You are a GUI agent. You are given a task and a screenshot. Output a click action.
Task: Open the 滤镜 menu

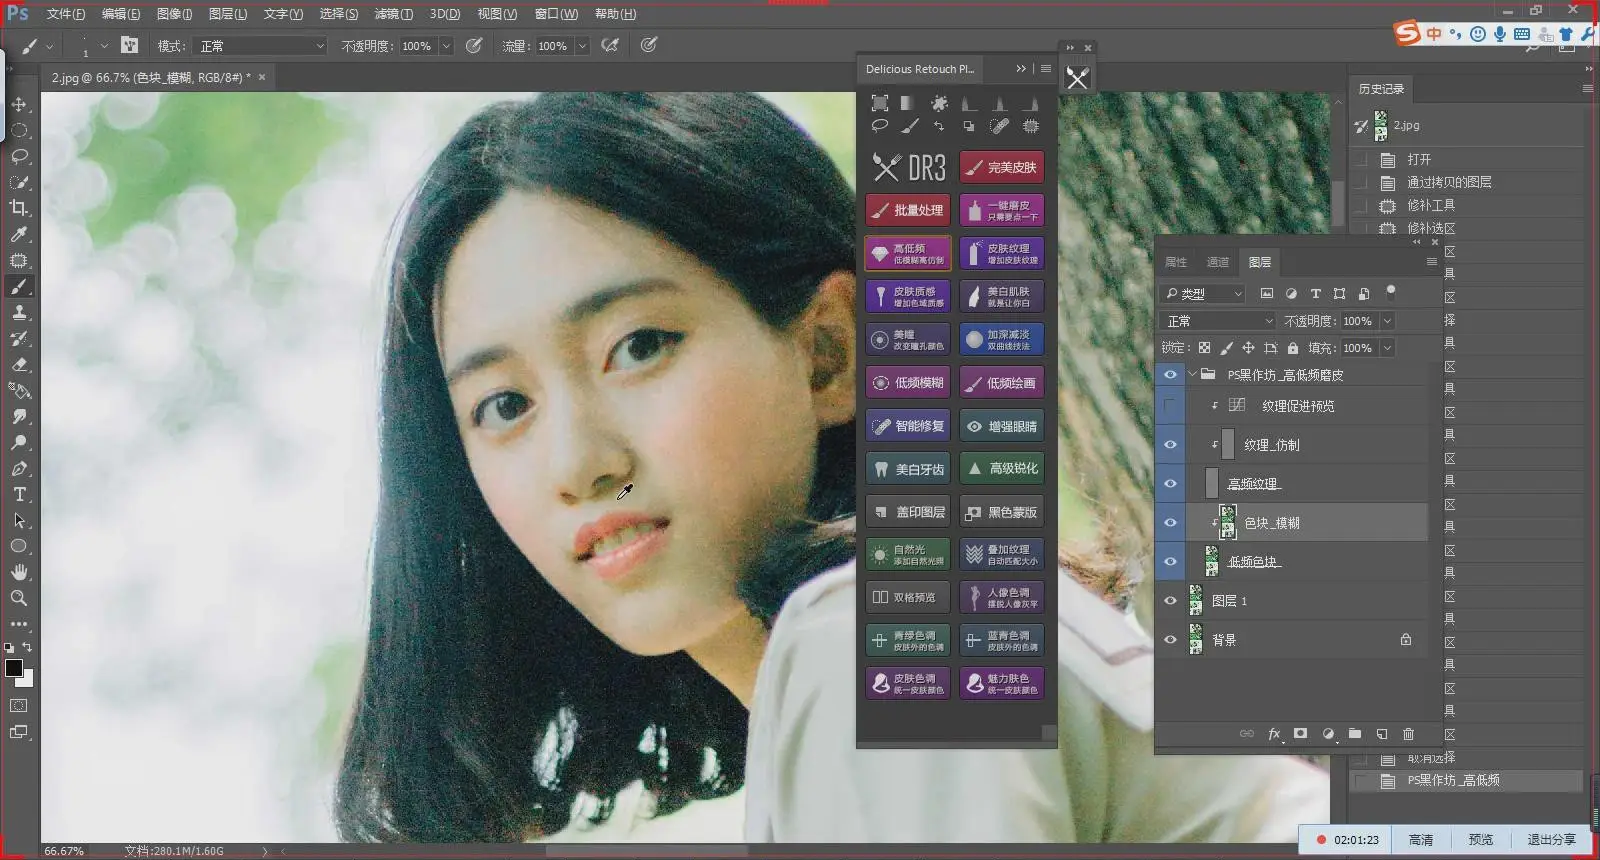(393, 14)
